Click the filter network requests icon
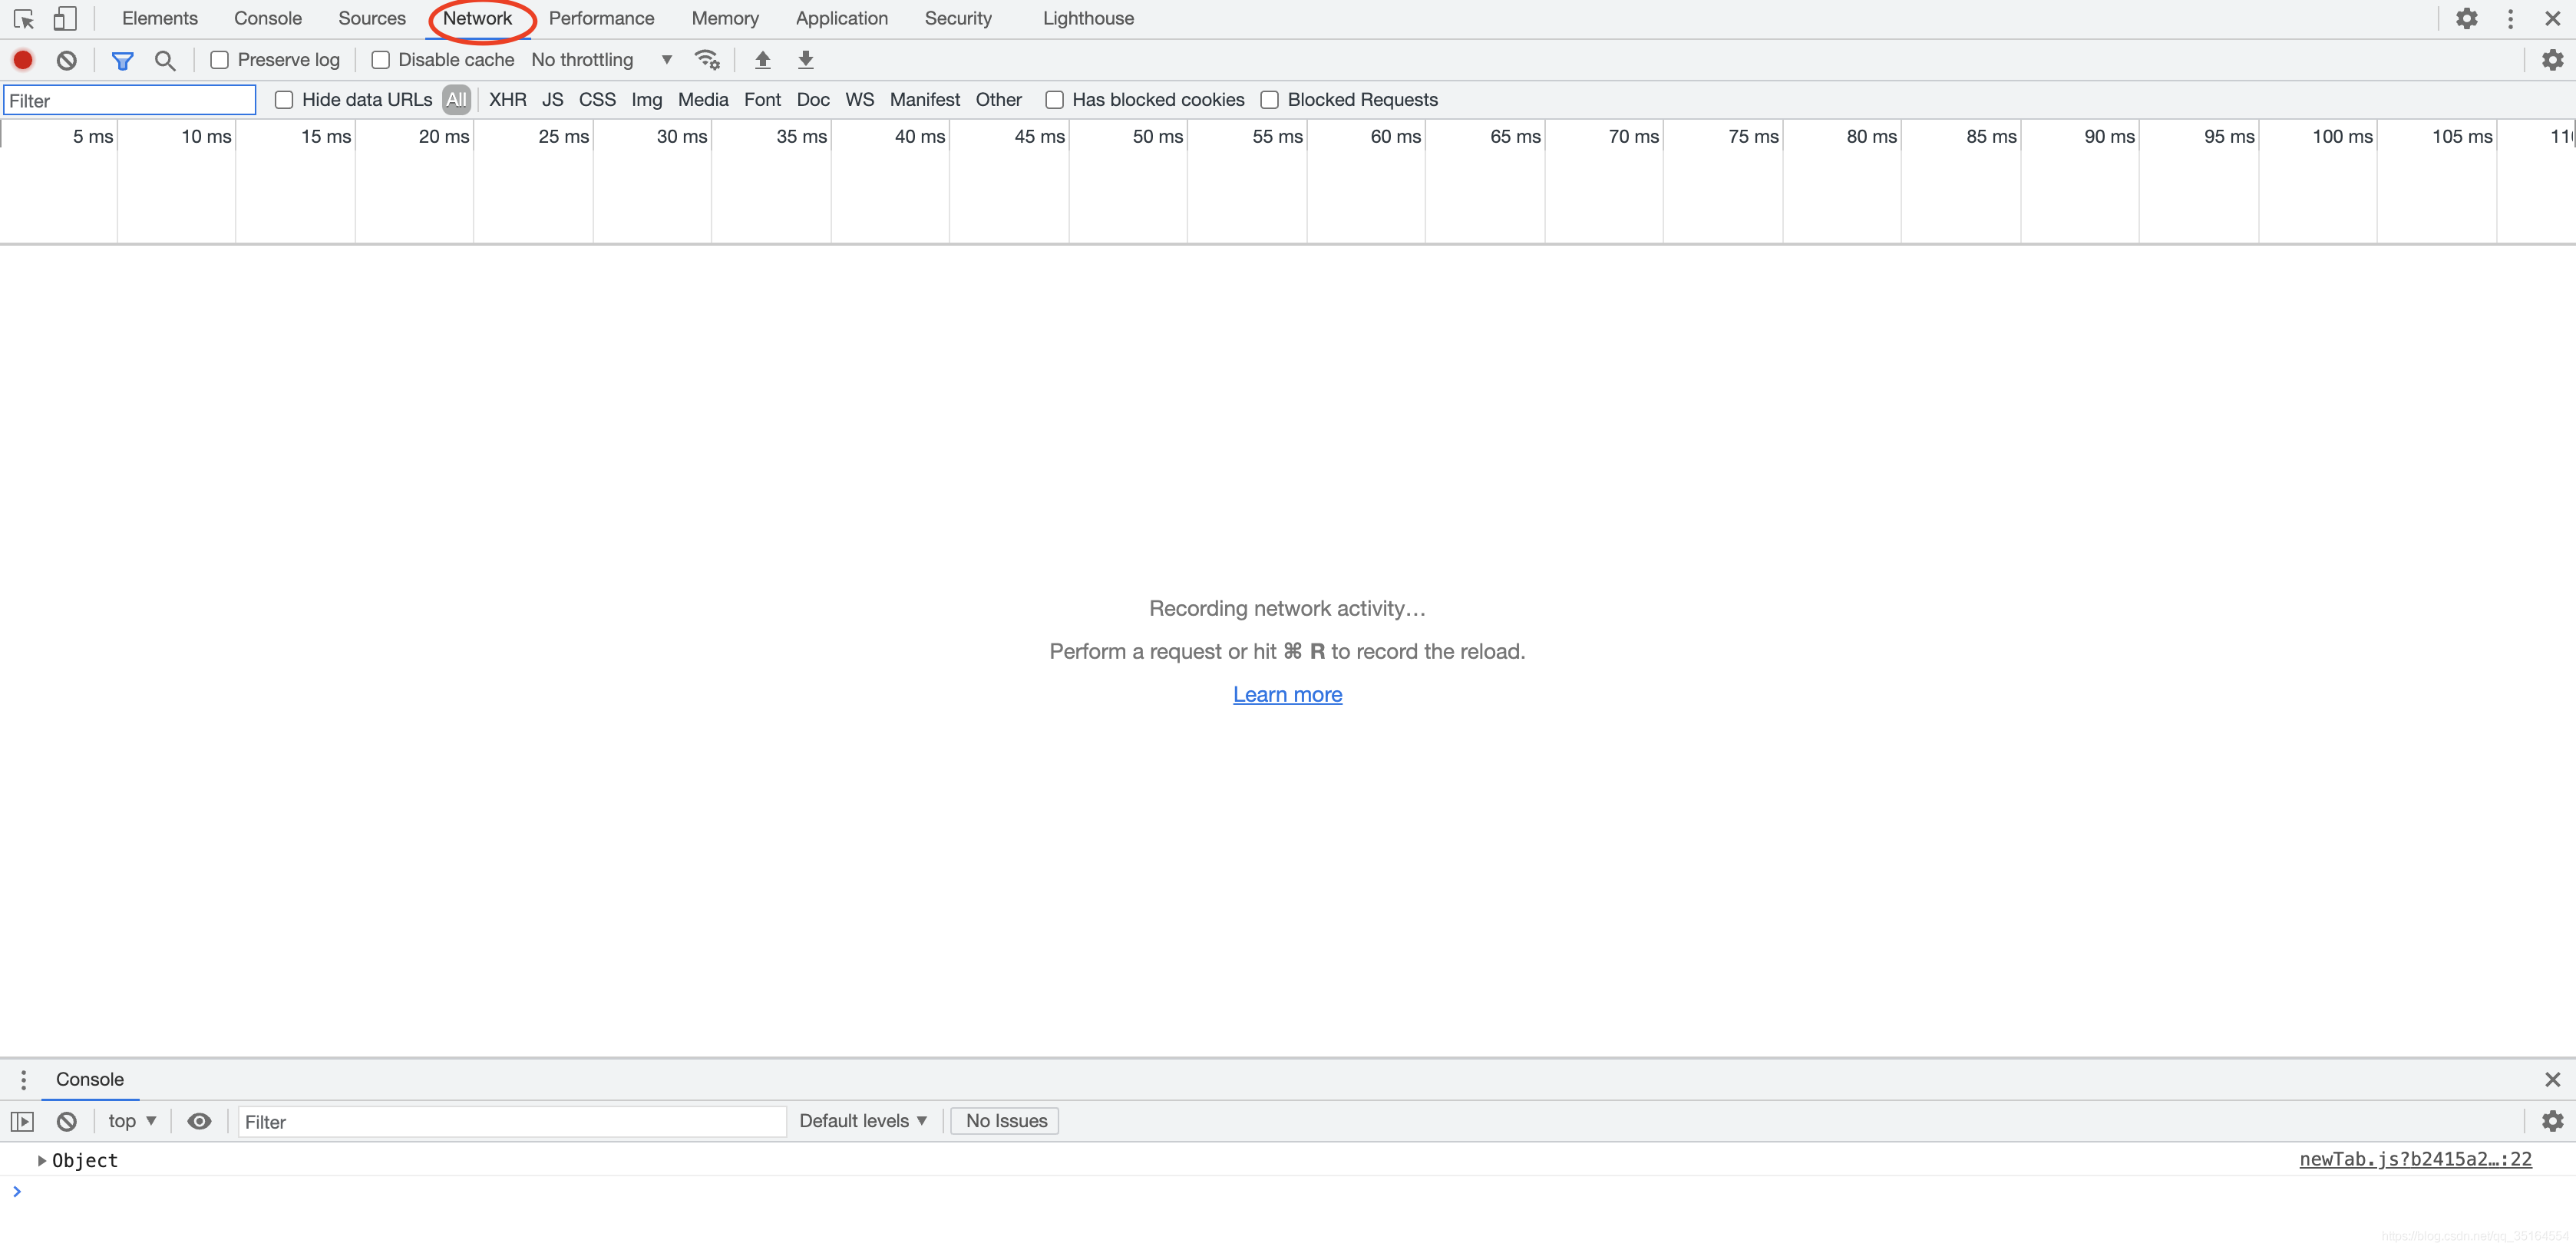The image size is (2576, 1250). tap(124, 59)
